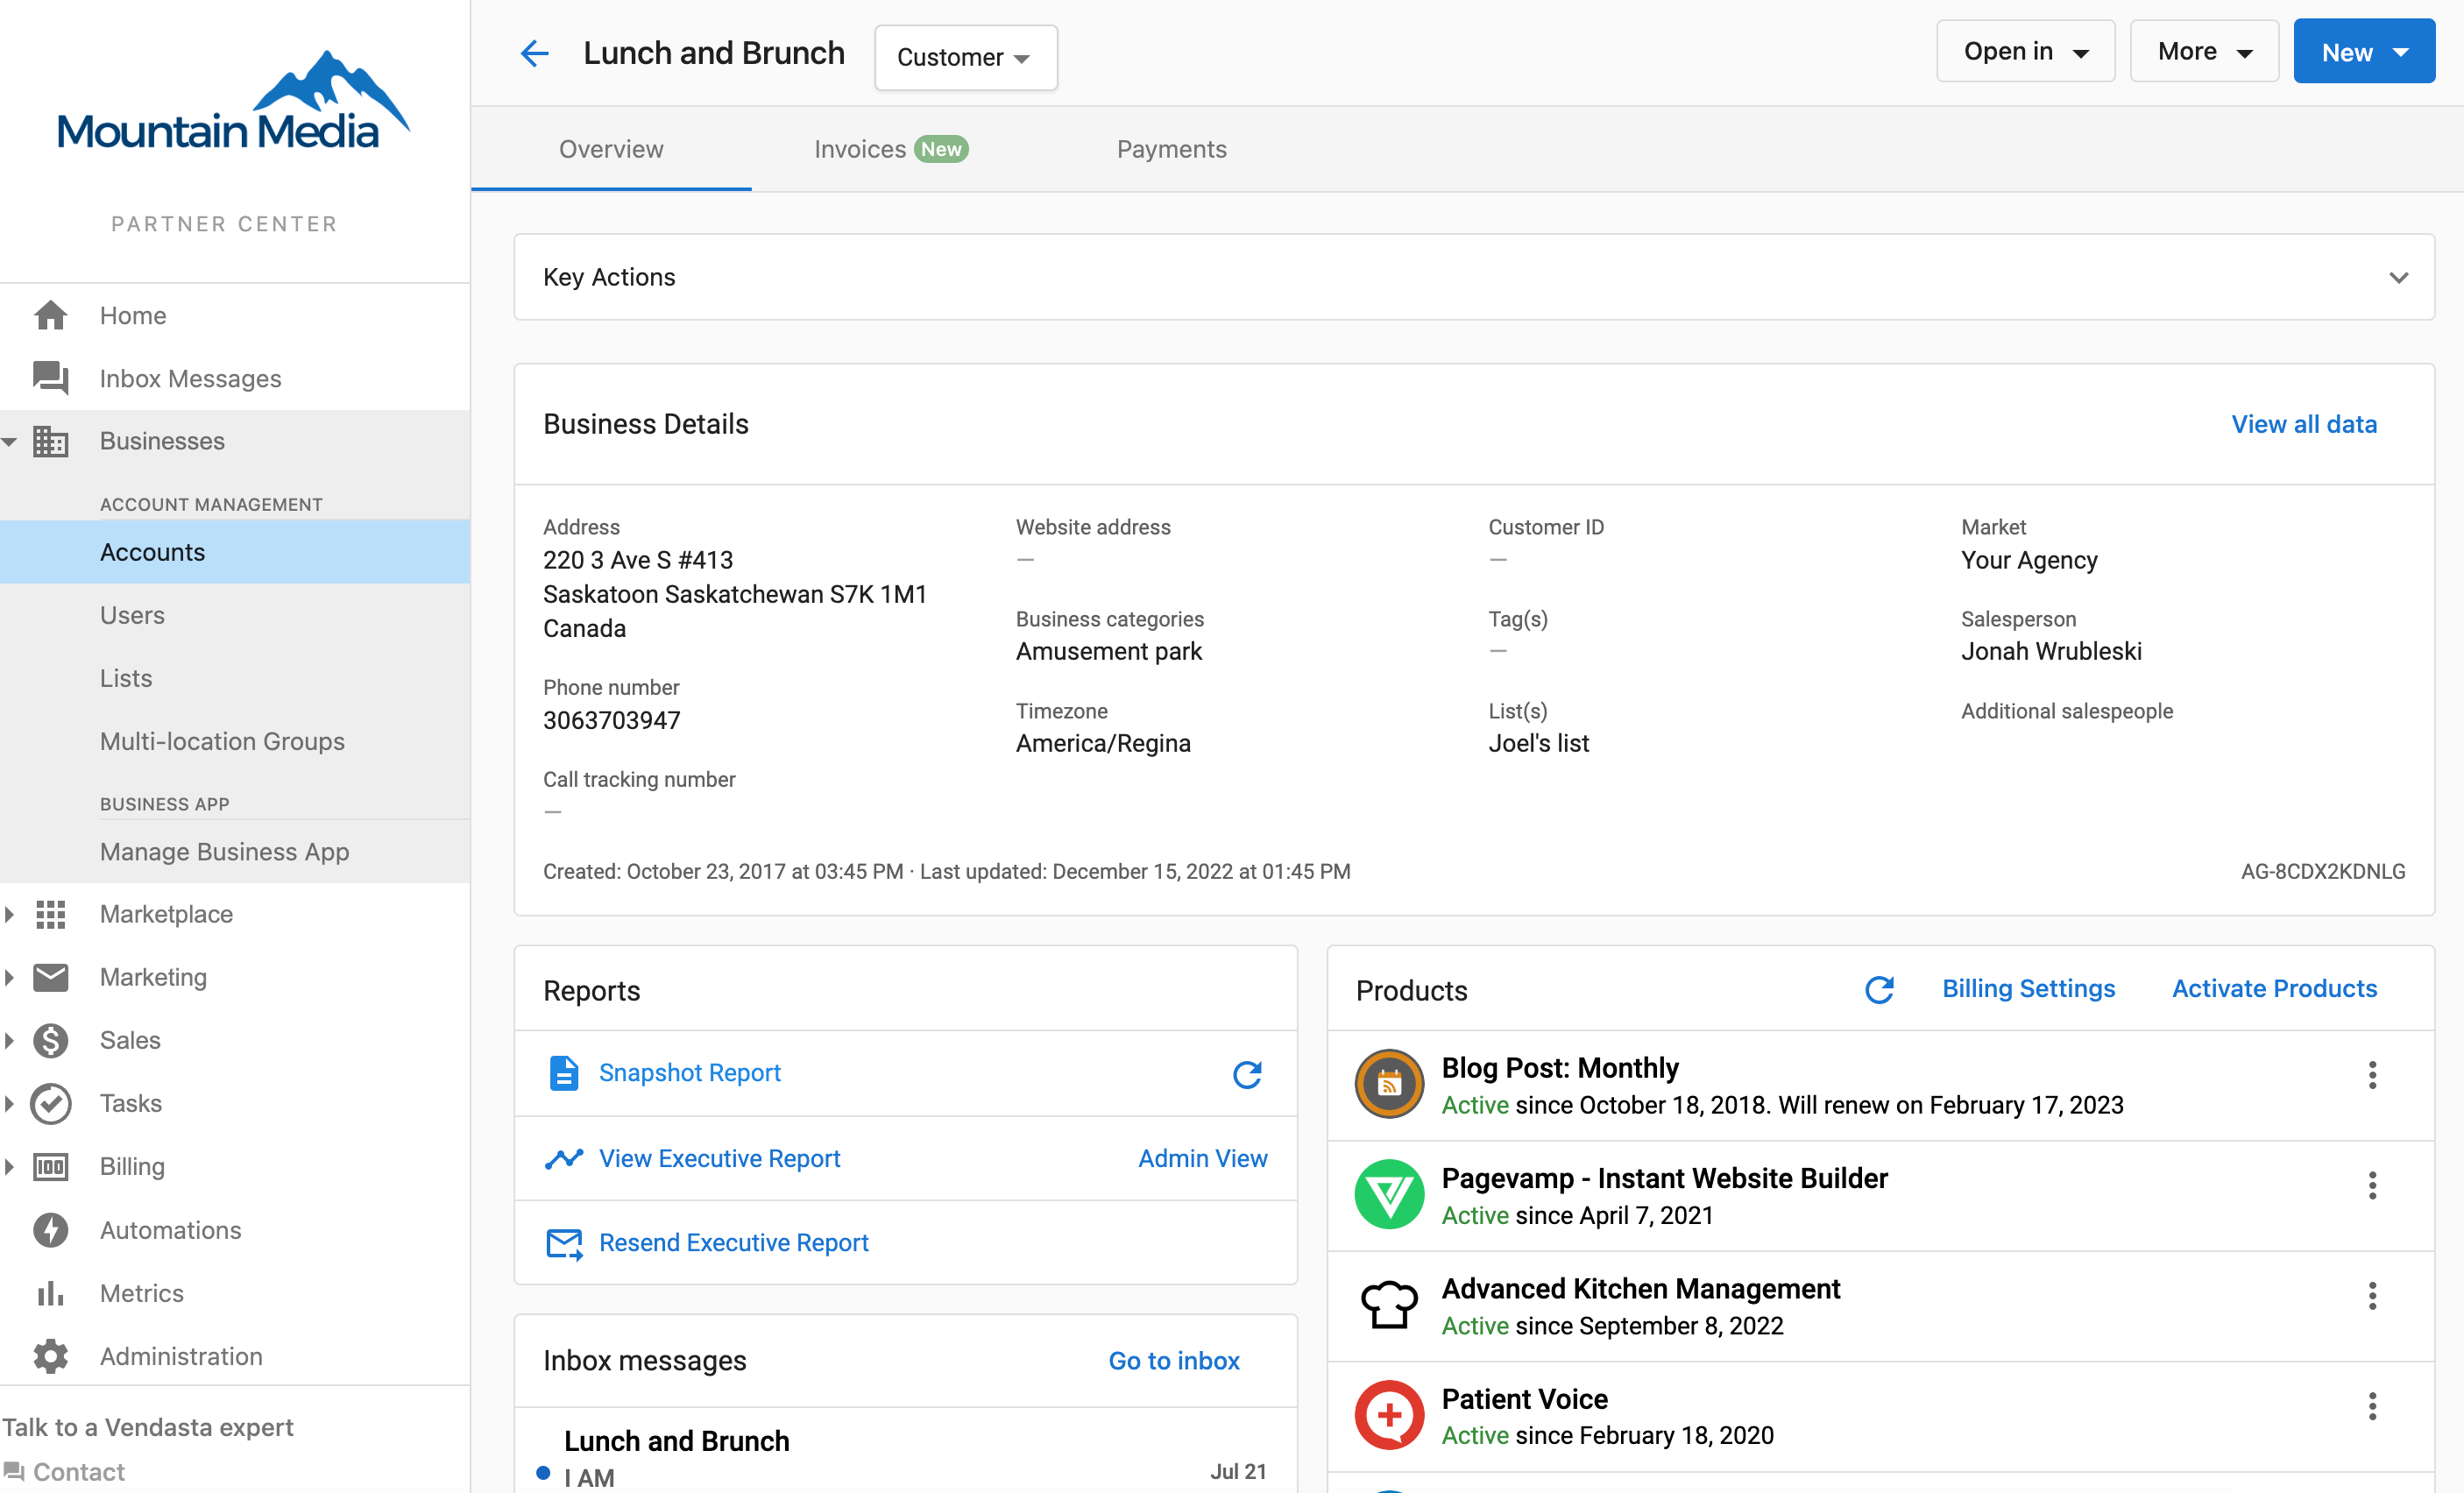The height and width of the screenshot is (1493, 2464).
Task: Switch to the Overview tab
Action: pos(611,149)
